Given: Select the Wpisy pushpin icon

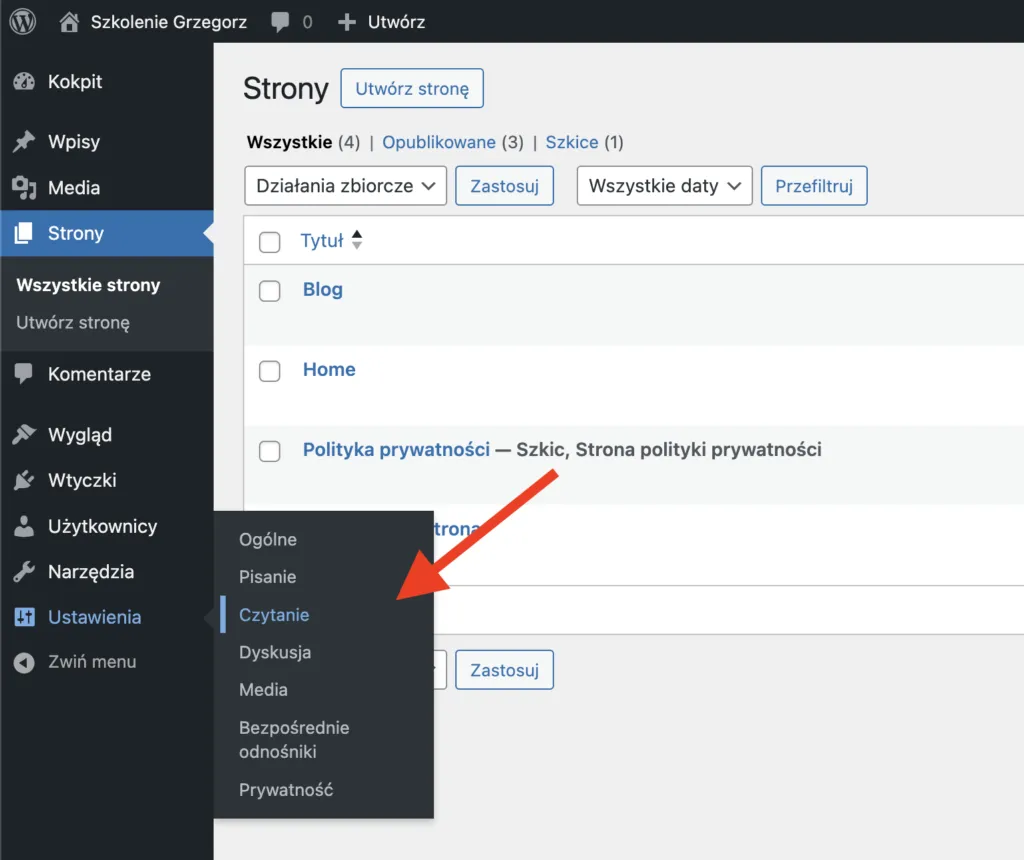Looking at the screenshot, I should pyautogui.click(x=23, y=141).
